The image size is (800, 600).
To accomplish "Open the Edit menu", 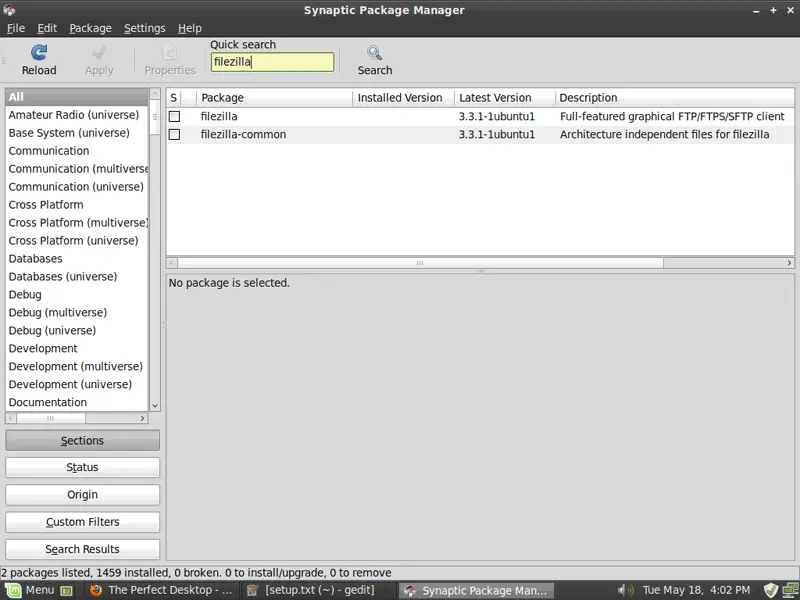I will [x=47, y=28].
